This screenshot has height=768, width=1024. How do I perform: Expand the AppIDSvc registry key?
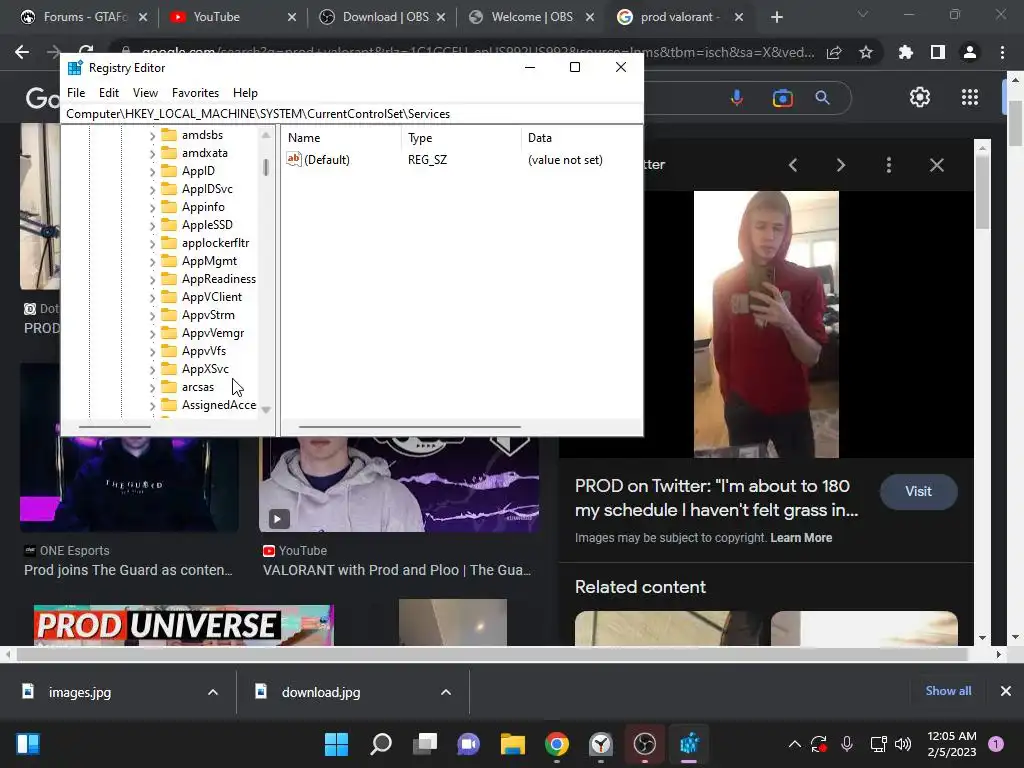[152, 189]
